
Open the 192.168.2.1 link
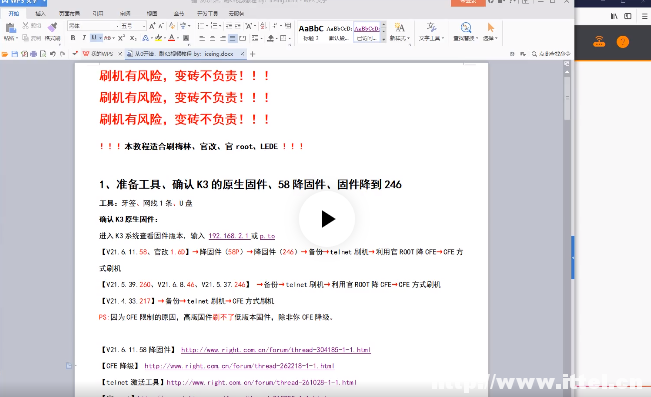coord(229,236)
